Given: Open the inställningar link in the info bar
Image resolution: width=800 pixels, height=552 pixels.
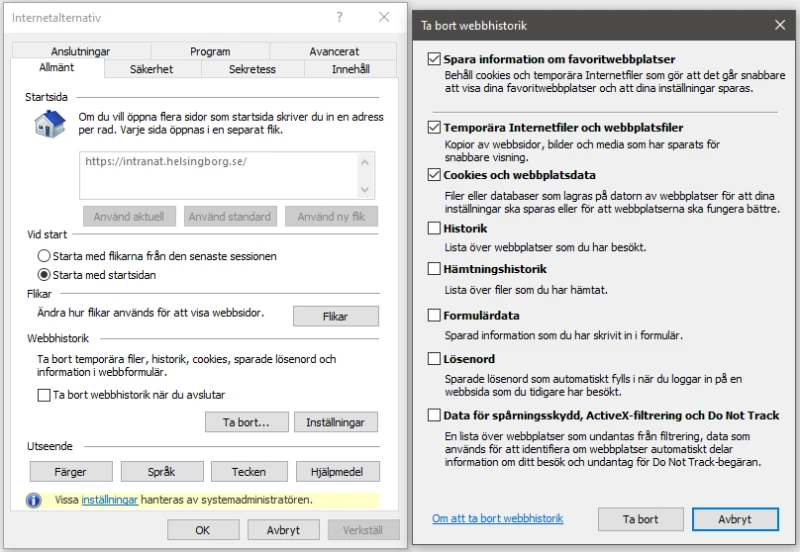Looking at the screenshot, I should pyautogui.click(x=110, y=500).
